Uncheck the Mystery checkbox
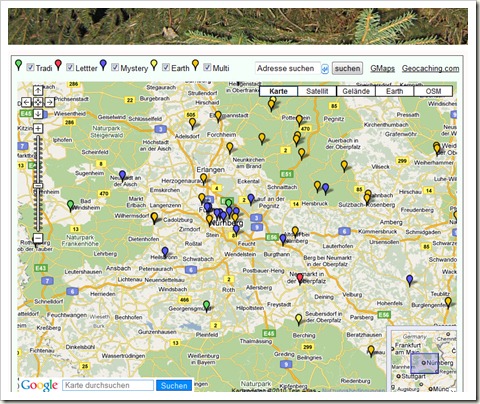Screen dimensions: 480x404 (x=115, y=67)
